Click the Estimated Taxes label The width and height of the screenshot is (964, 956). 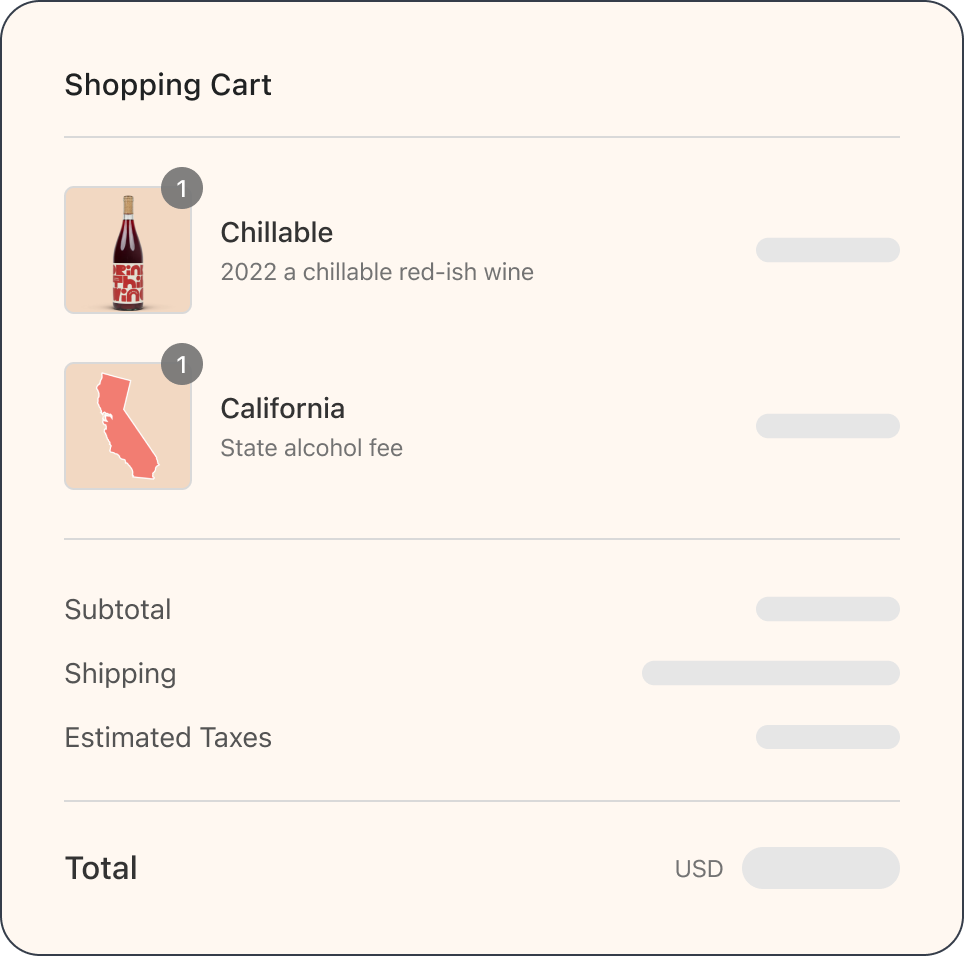[168, 737]
